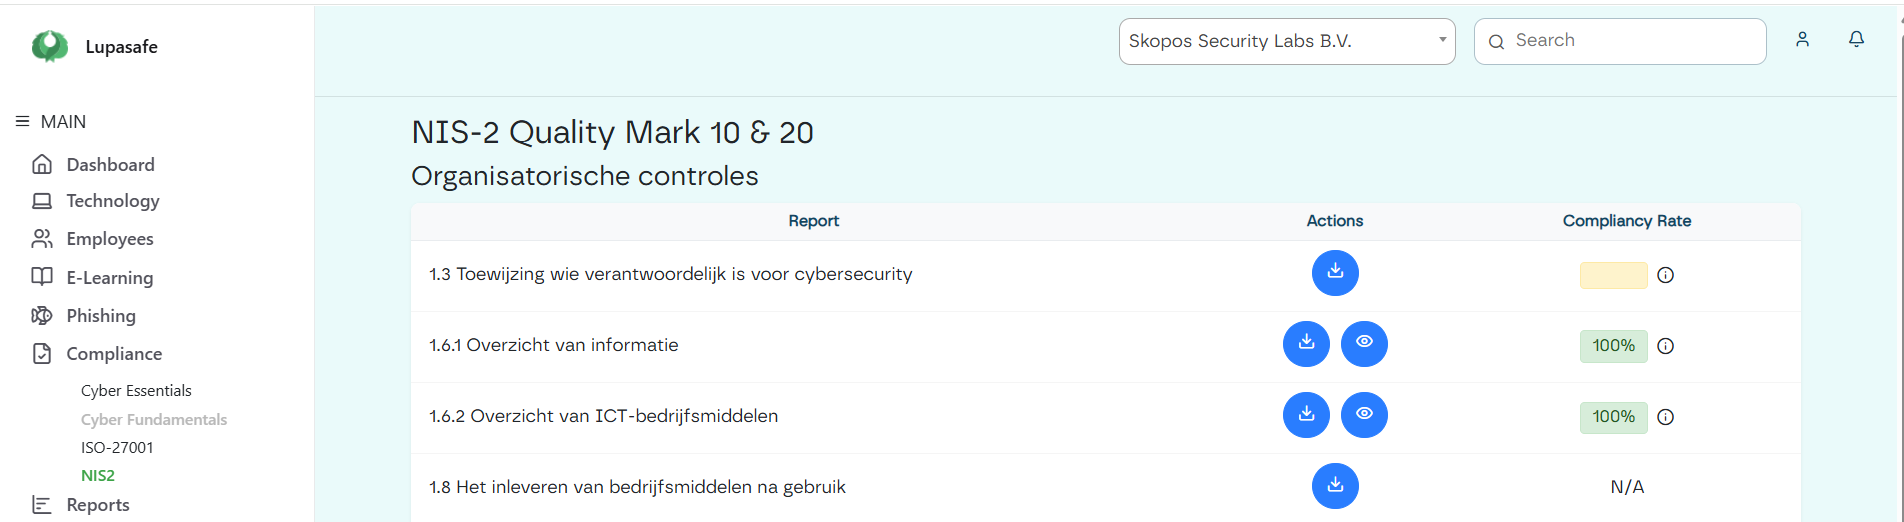Open the user profile icon
Screen dimensions: 1904x522
(x=1802, y=40)
